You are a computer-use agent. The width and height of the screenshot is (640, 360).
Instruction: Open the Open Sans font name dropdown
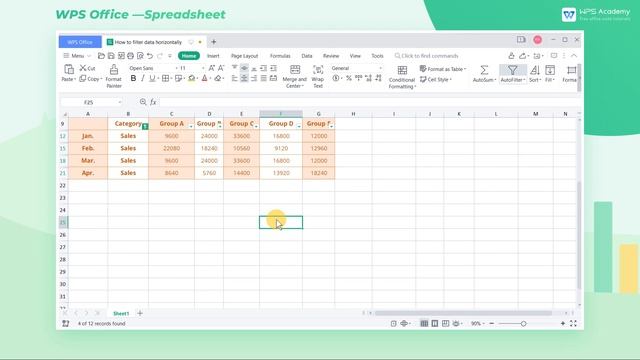[177, 68]
